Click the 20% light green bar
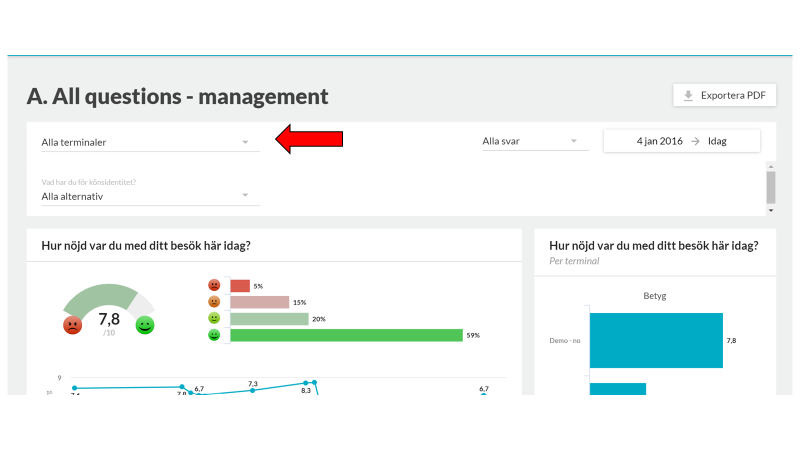The image size is (800, 450). 269,319
